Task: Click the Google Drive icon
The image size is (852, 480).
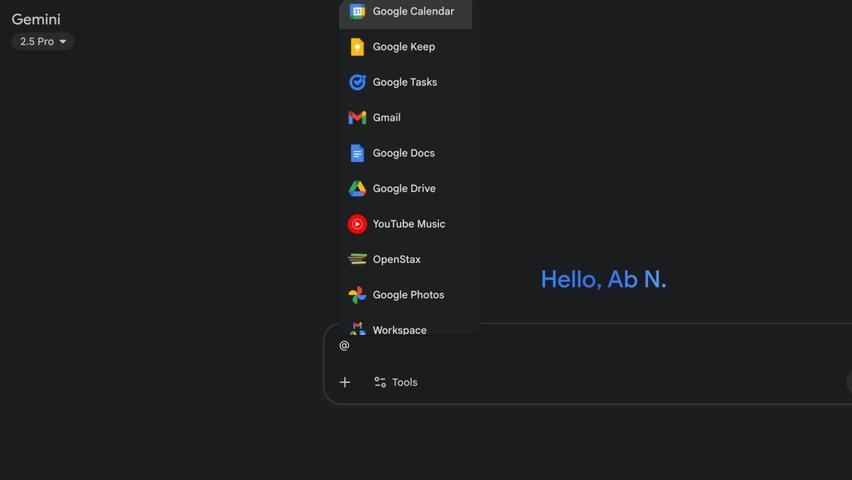Action: [x=357, y=189]
